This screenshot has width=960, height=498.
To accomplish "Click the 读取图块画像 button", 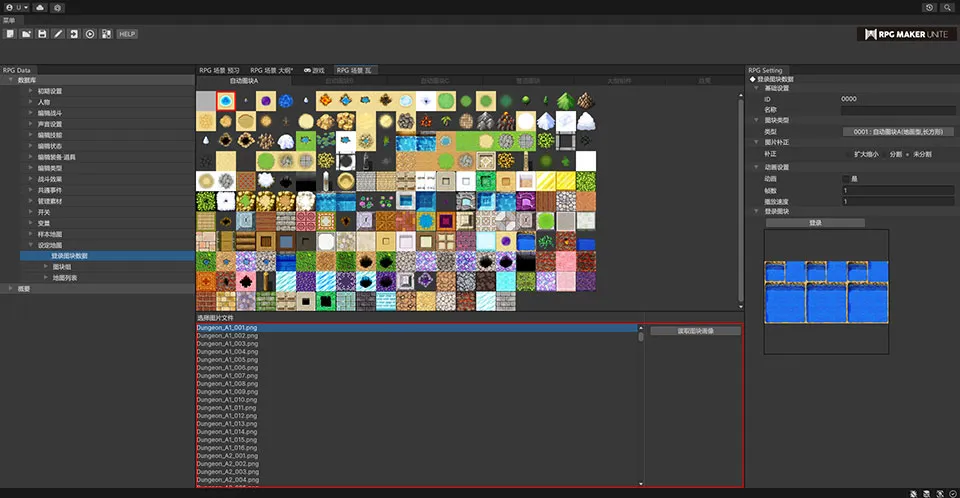I will [694, 331].
